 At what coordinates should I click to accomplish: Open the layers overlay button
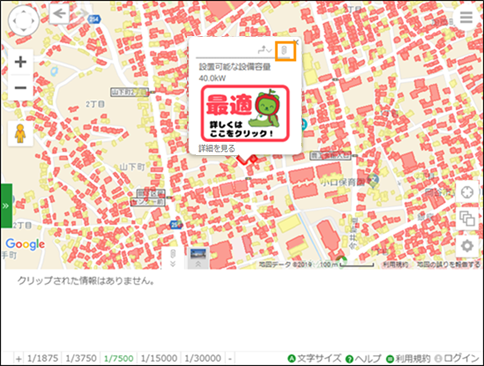[467, 219]
